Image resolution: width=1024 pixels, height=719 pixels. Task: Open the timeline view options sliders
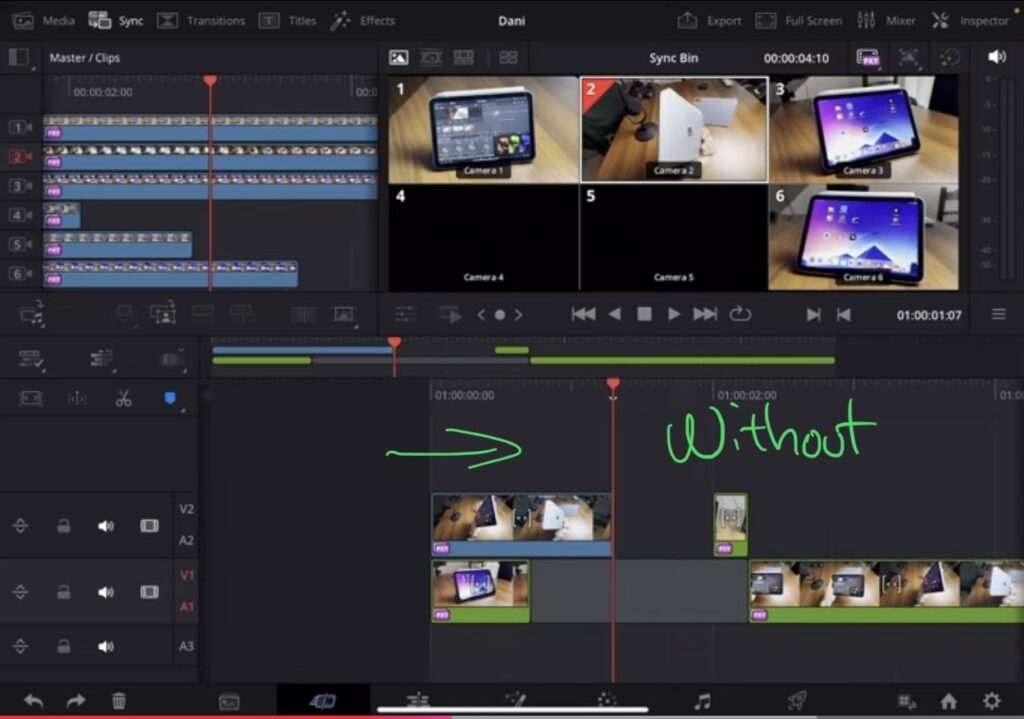point(405,313)
